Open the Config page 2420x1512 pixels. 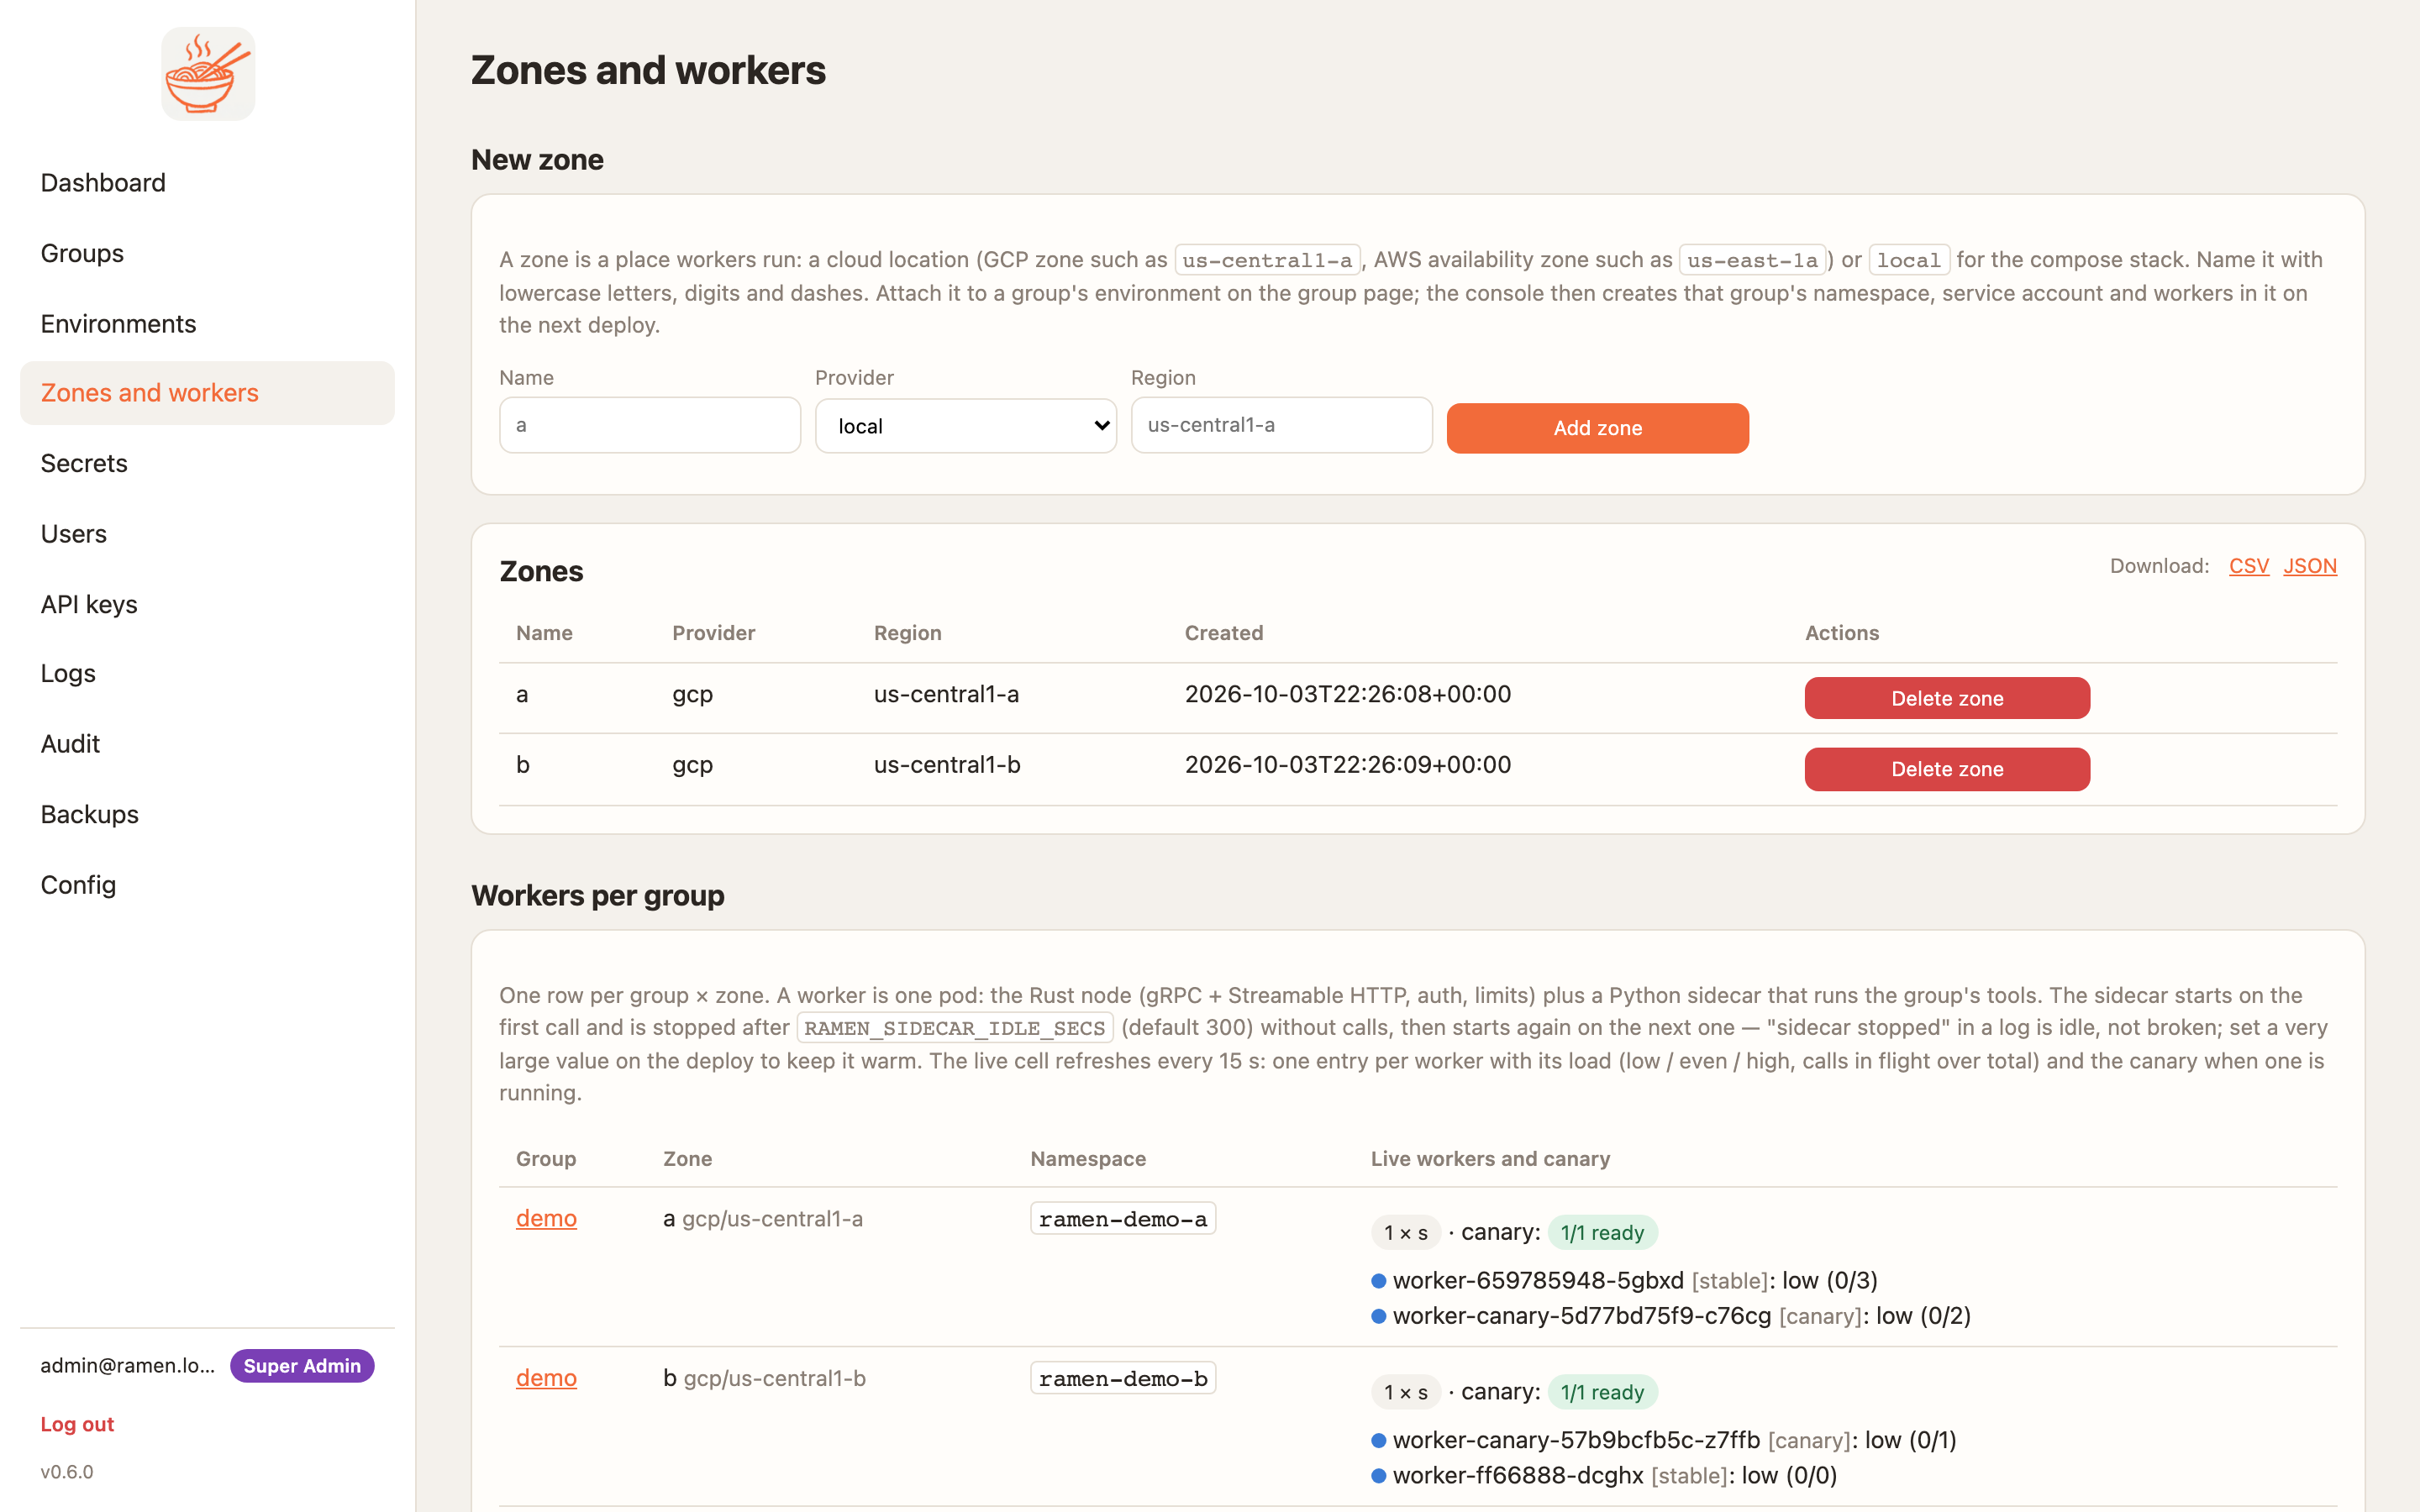78,885
